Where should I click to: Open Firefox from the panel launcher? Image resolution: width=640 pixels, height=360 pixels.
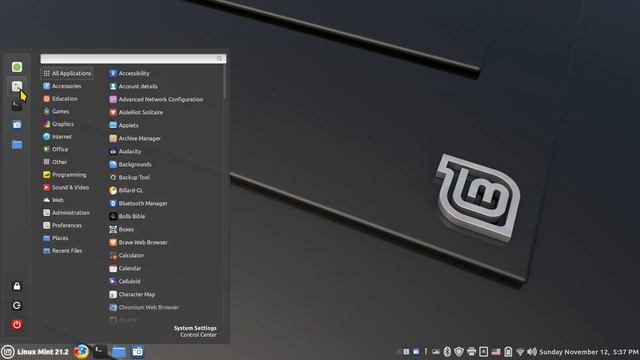[81, 352]
